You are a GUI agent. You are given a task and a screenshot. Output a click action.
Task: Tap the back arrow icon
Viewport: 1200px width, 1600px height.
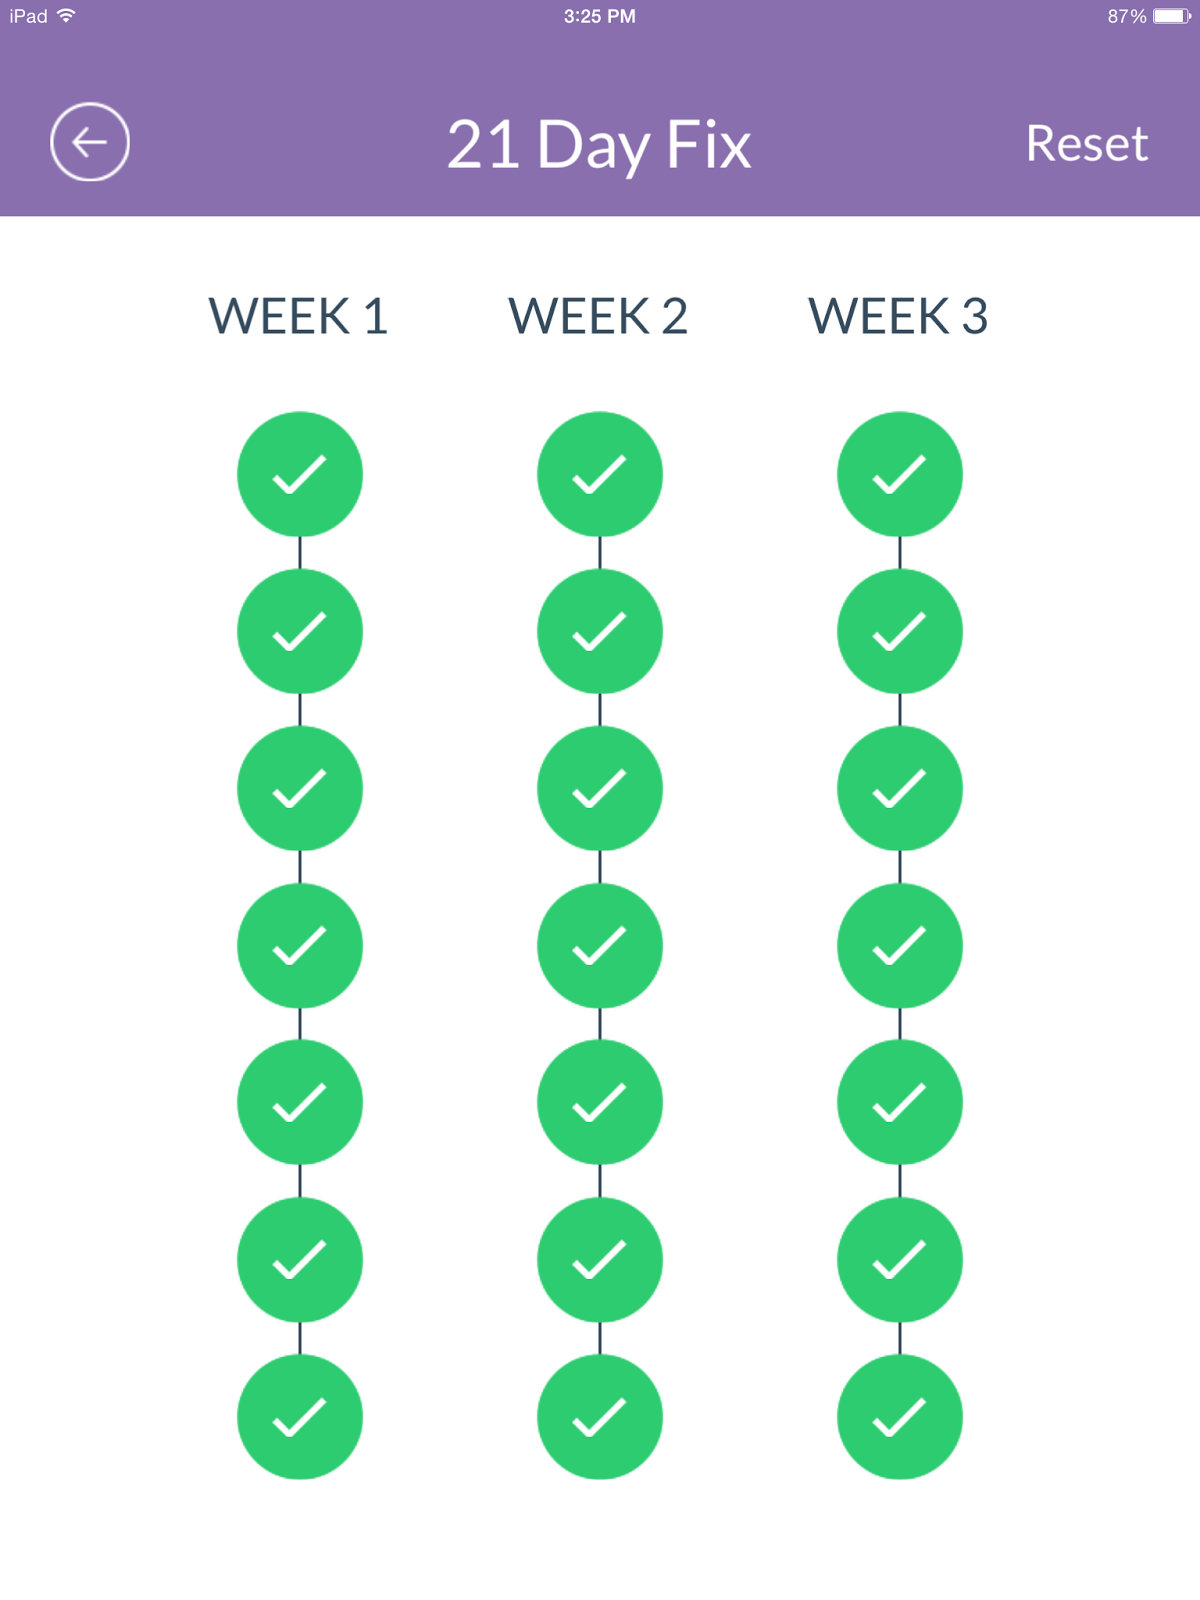pyautogui.click(x=90, y=142)
